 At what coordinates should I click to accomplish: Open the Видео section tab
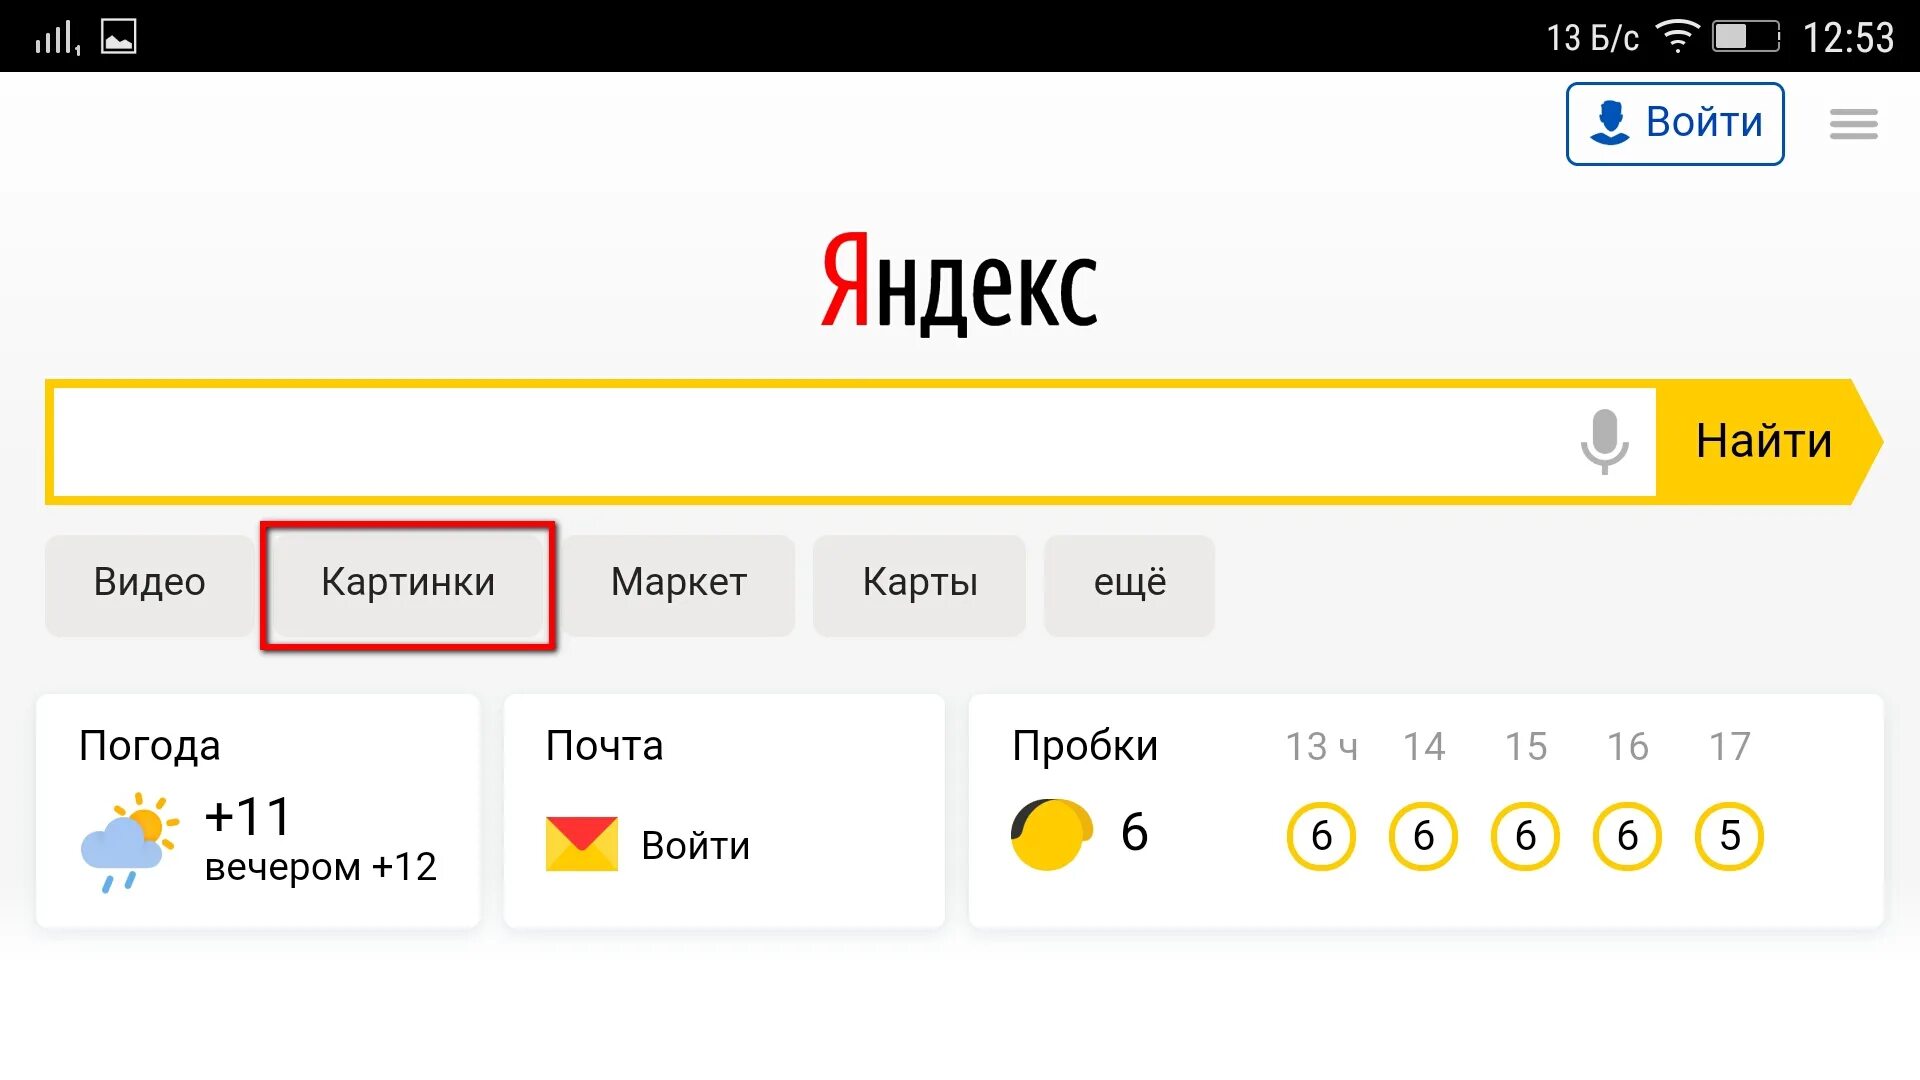click(x=149, y=580)
